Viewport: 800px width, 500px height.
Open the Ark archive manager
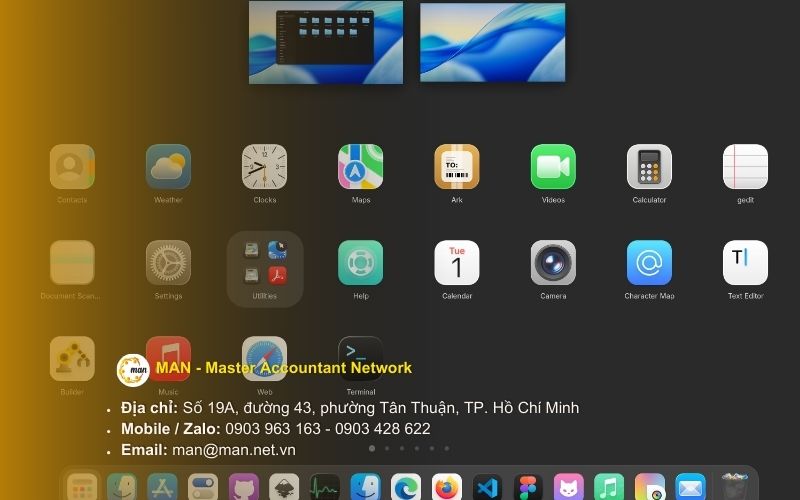(457, 167)
